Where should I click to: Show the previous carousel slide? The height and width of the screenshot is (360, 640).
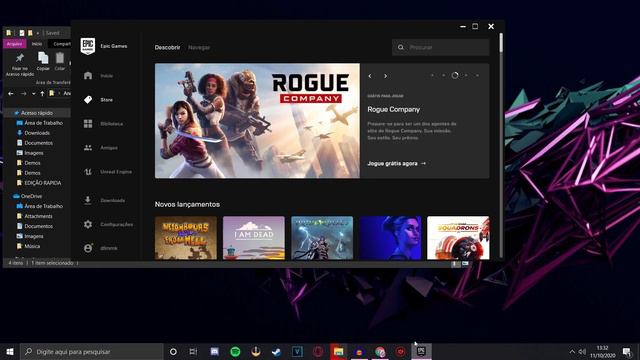[370, 76]
